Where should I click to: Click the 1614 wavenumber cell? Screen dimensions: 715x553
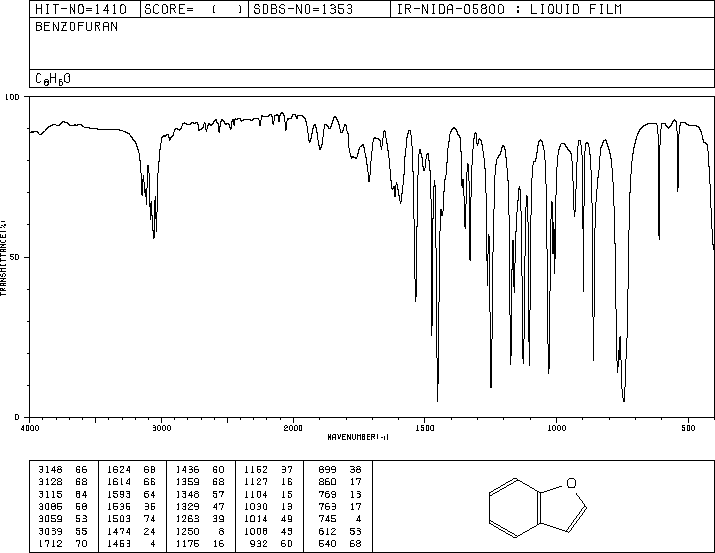tap(119, 481)
